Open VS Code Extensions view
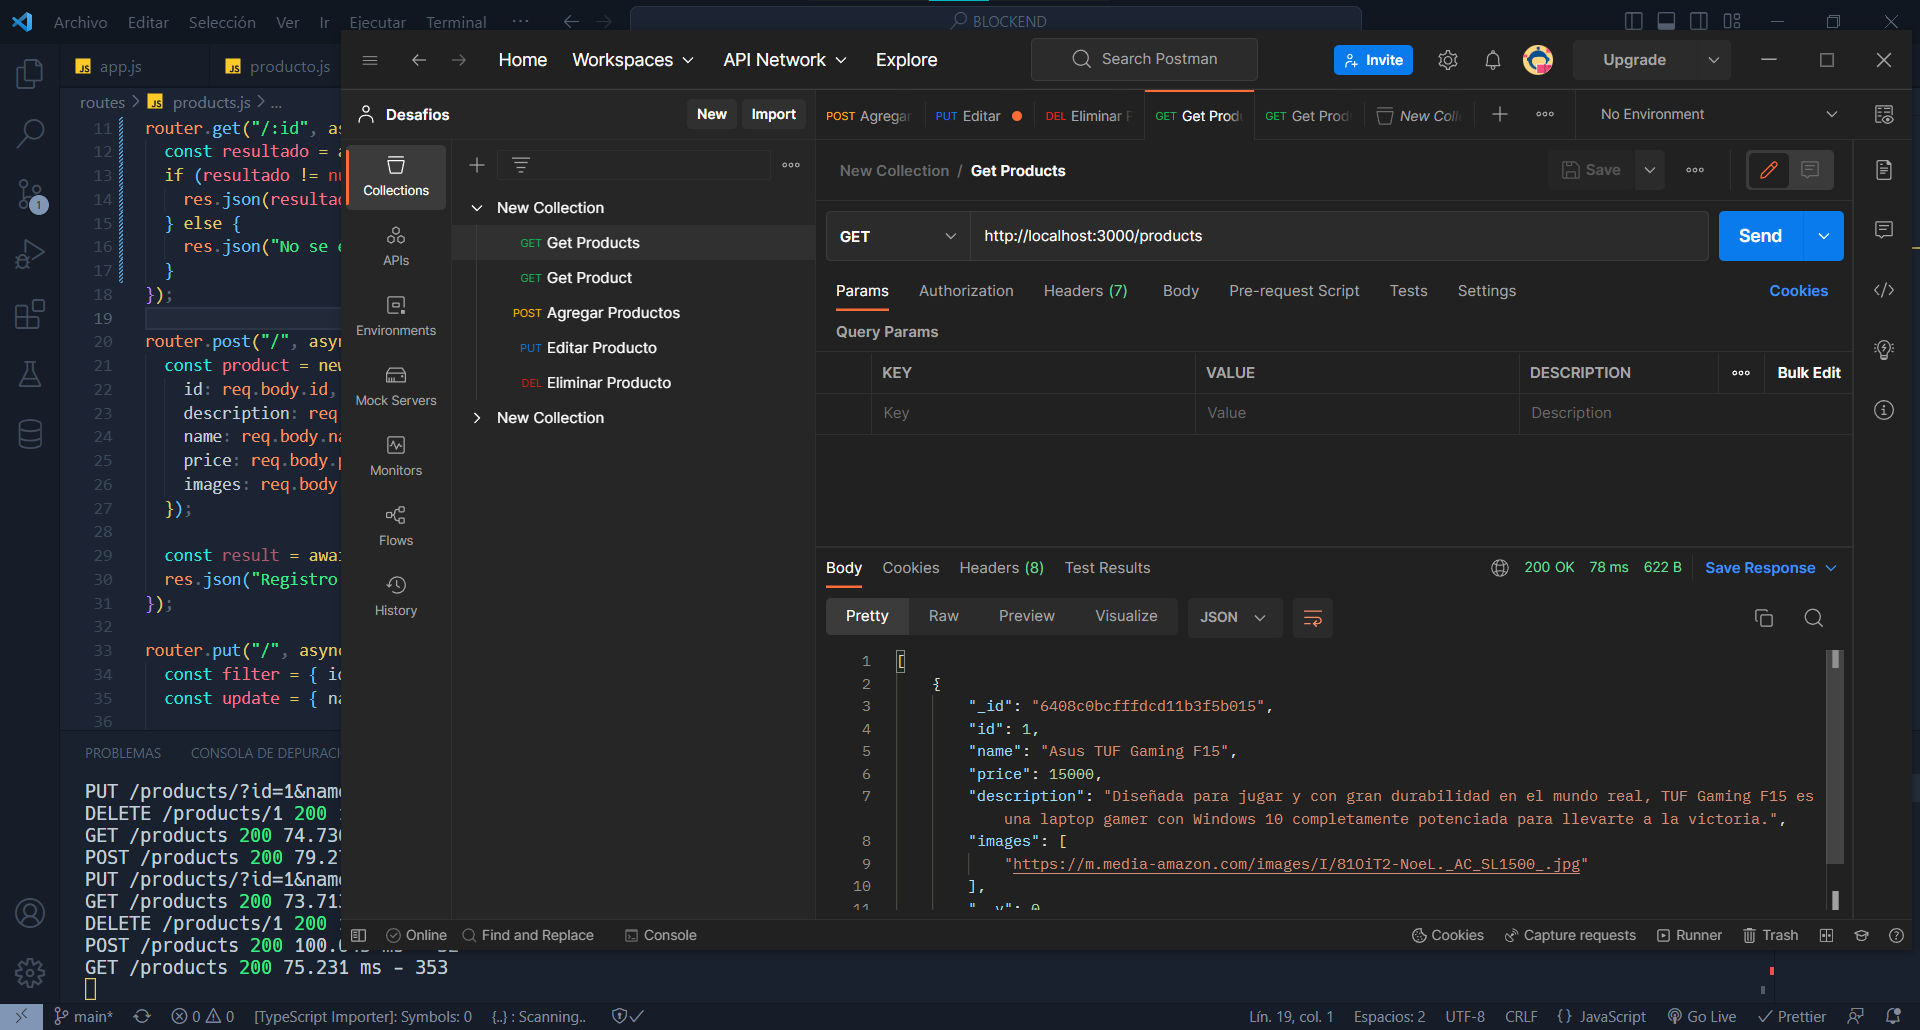Screen dimensions: 1920x1030 (x=30, y=315)
